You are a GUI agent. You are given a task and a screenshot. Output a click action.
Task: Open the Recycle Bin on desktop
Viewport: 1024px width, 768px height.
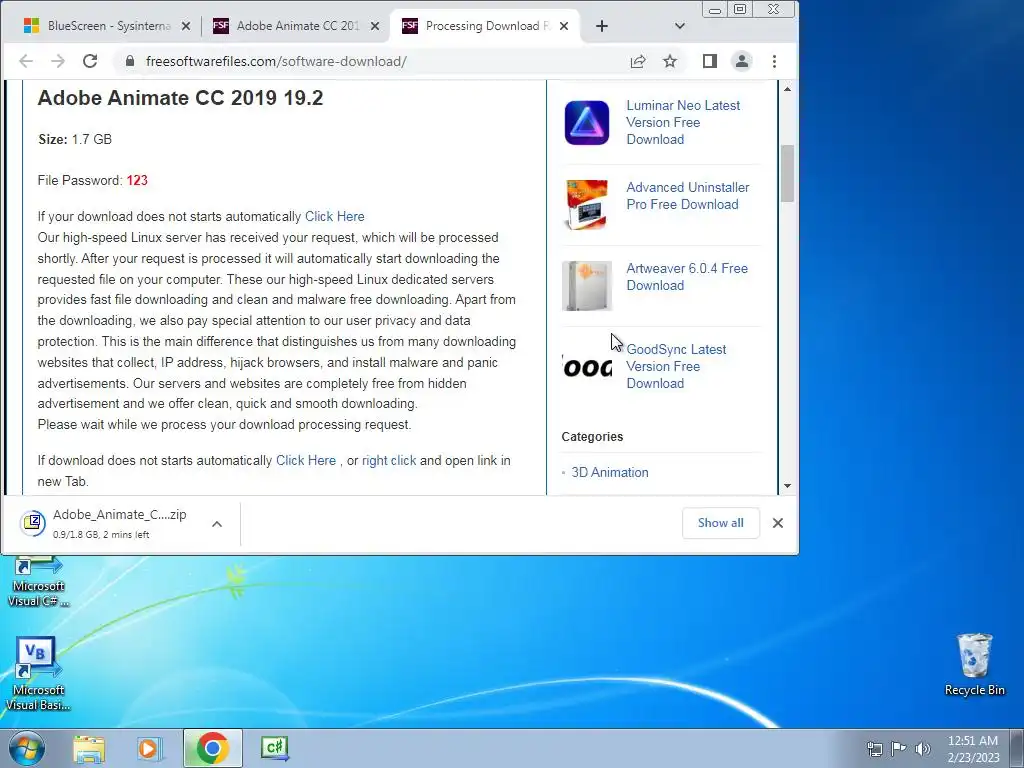pos(974,665)
